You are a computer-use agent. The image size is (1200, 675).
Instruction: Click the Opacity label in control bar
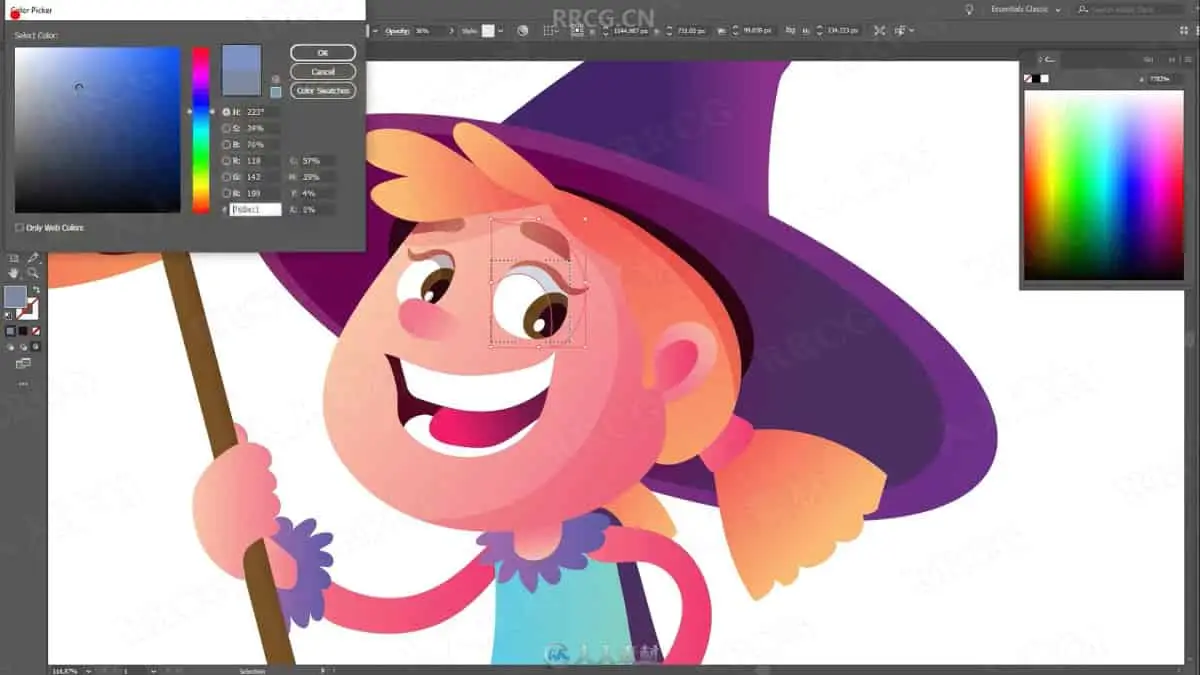pos(397,31)
